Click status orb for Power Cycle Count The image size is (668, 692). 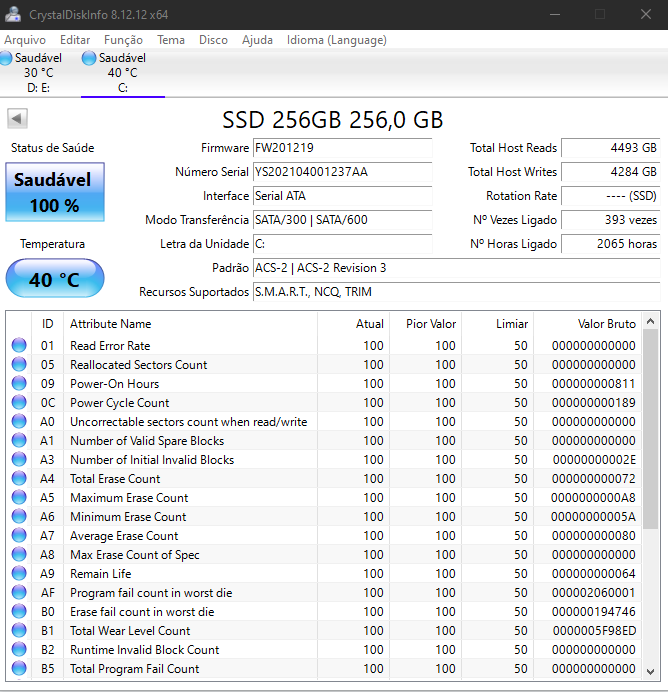(x=19, y=402)
